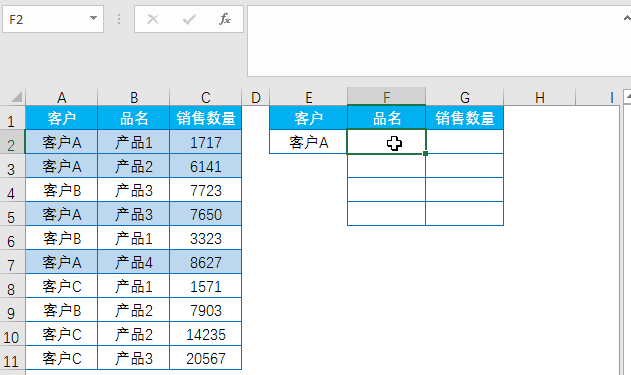Select cell with value 1717
The height and width of the screenshot is (375, 631).
point(206,142)
